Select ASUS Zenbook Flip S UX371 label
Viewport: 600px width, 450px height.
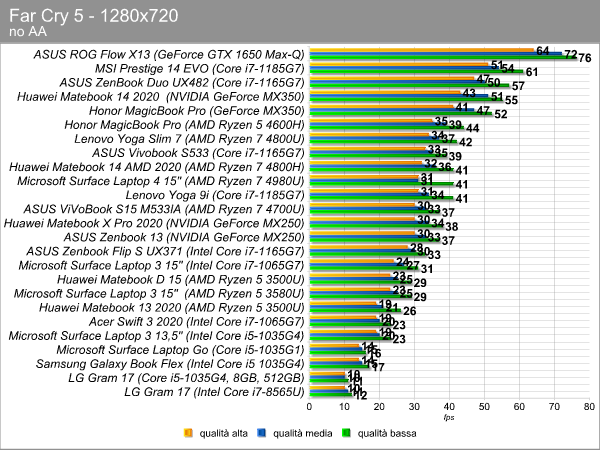[165, 251]
